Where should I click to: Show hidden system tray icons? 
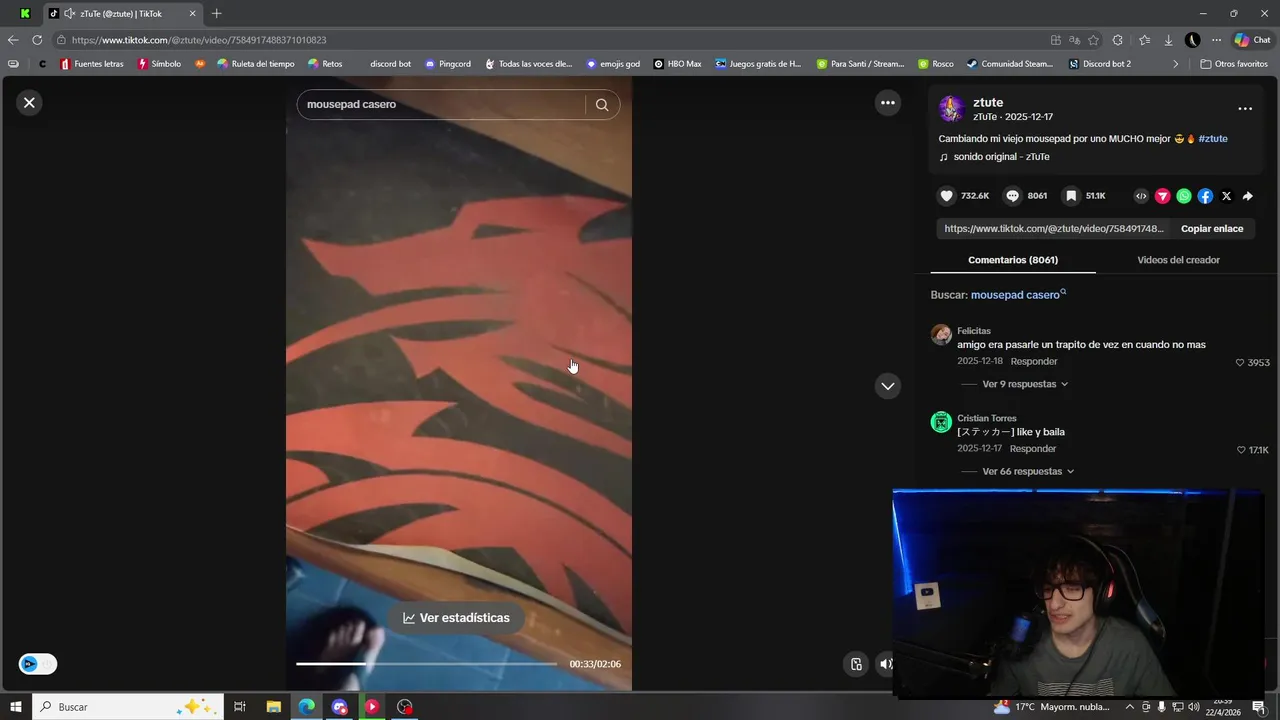point(1130,707)
